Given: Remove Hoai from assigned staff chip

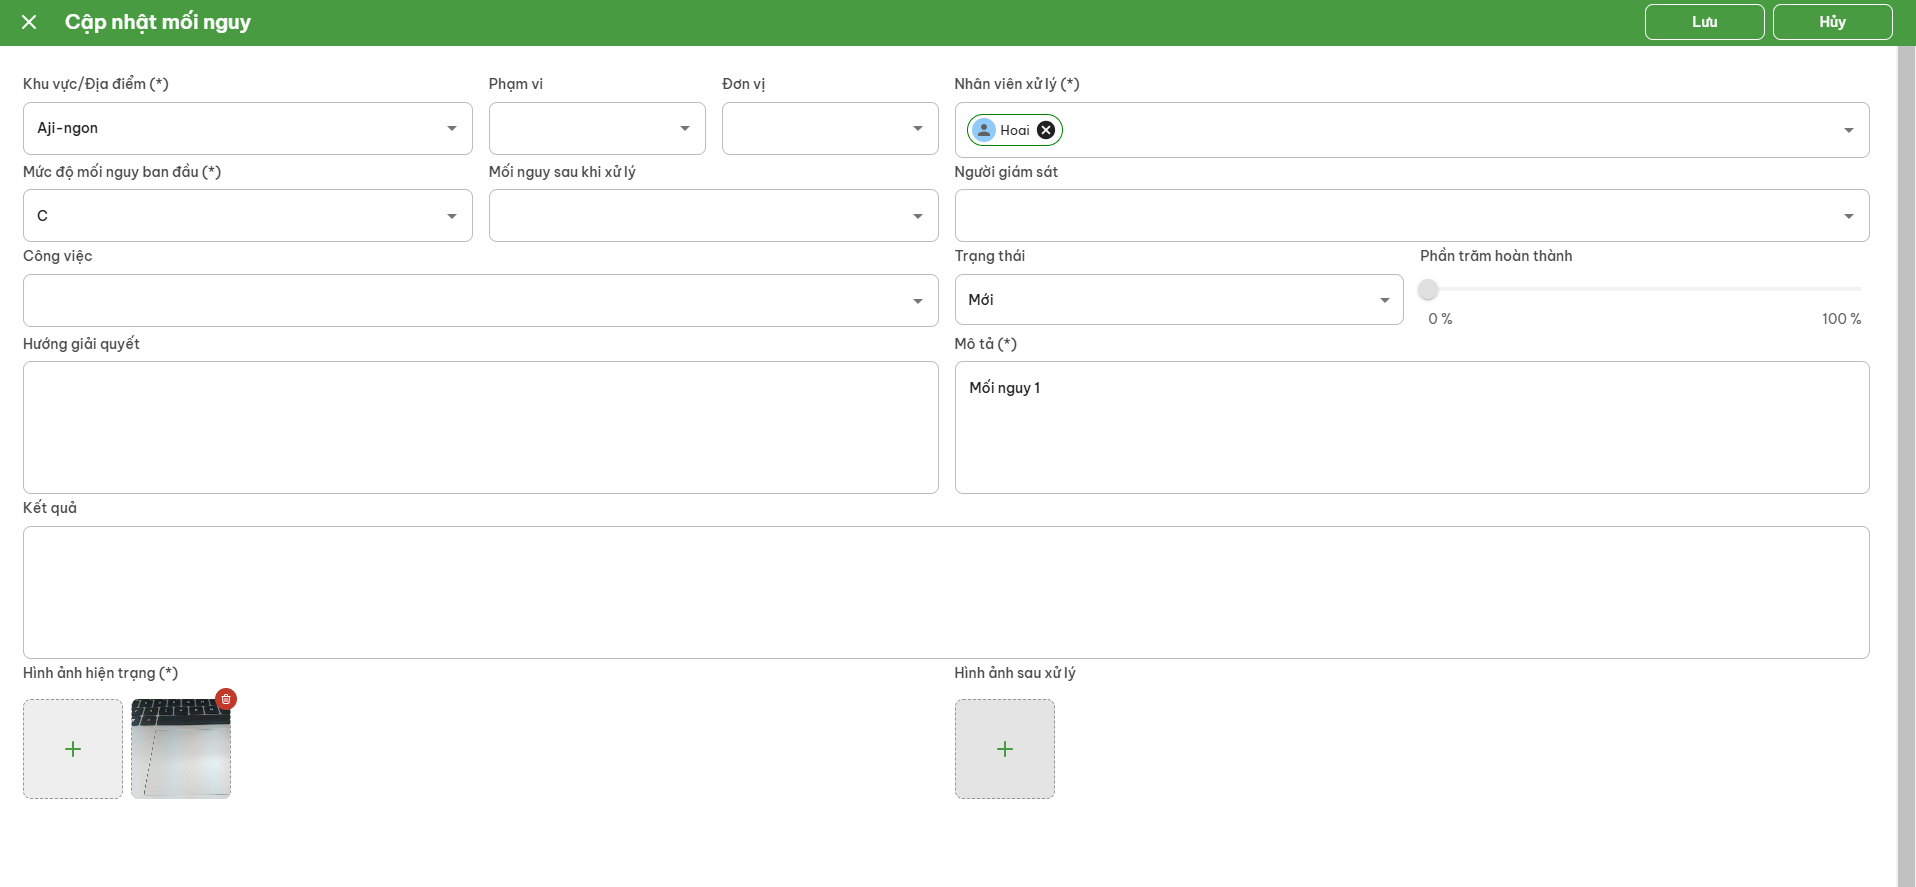Looking at the screenshot, I should click(1046, 130).
